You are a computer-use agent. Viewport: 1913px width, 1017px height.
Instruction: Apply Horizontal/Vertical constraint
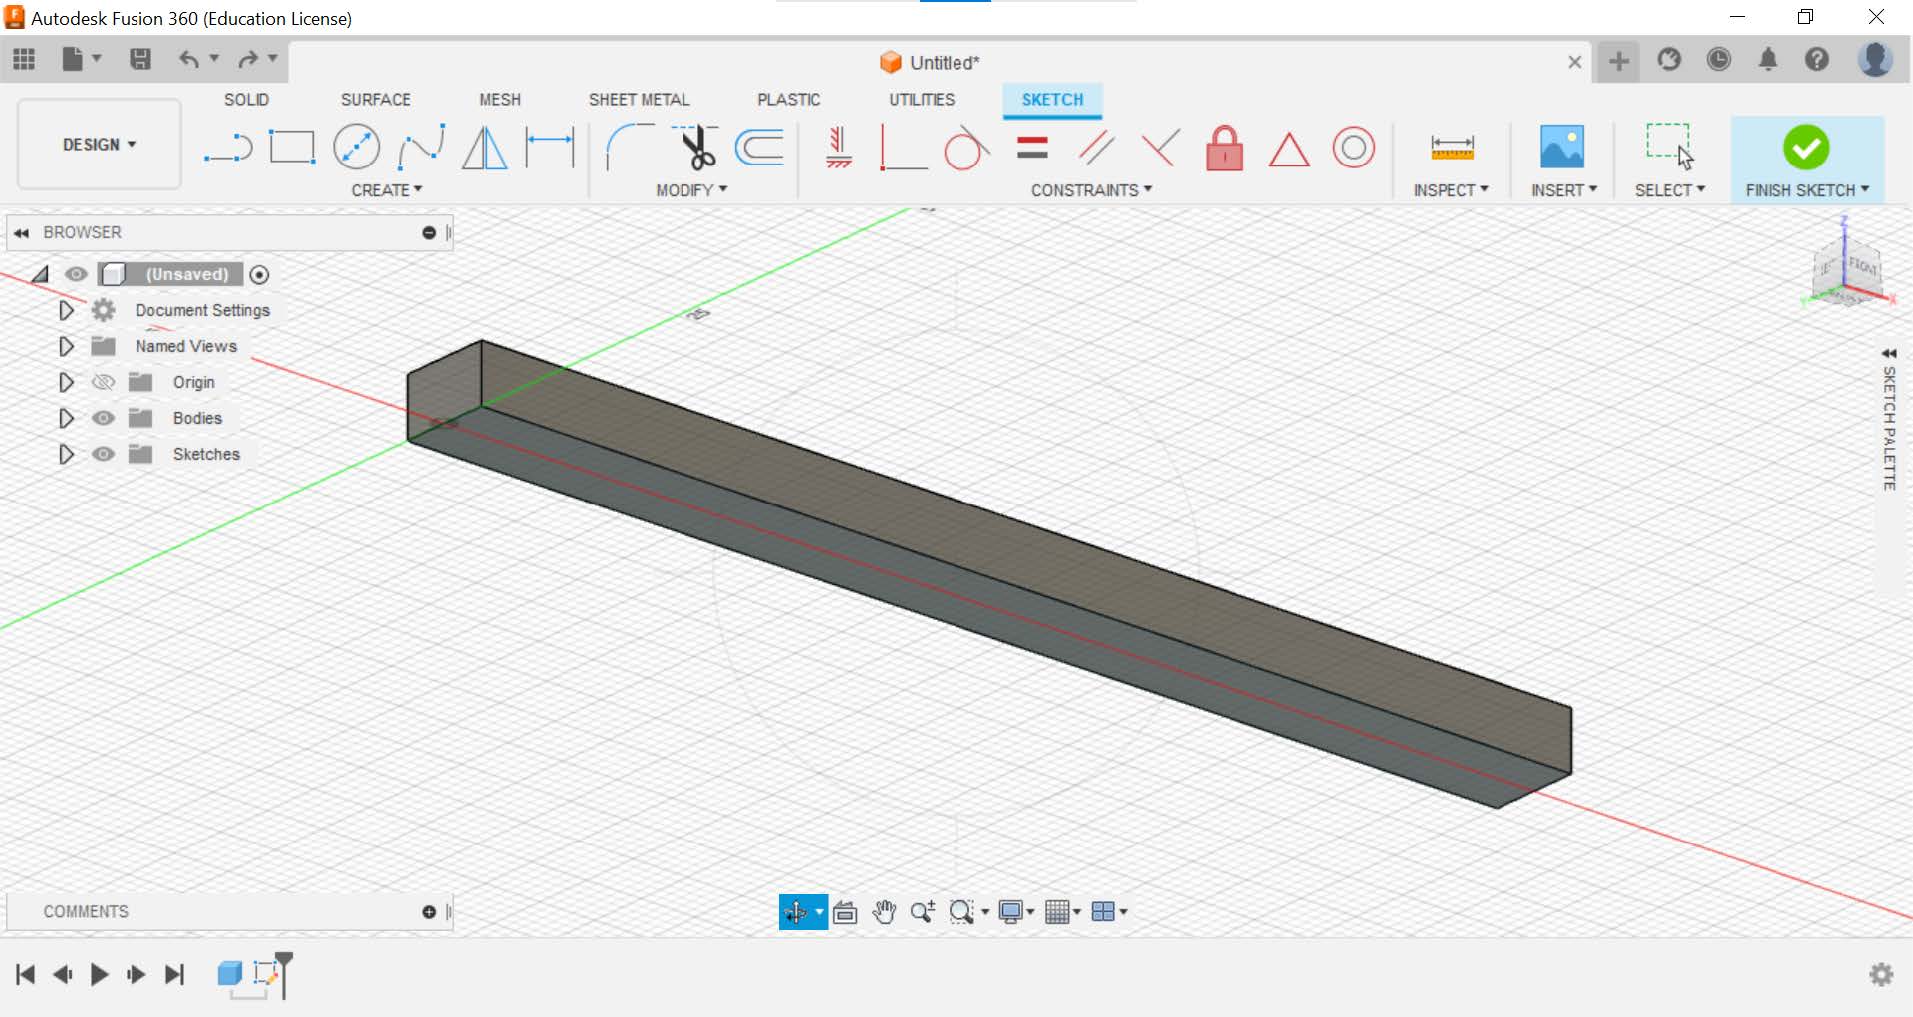point(839,148)
